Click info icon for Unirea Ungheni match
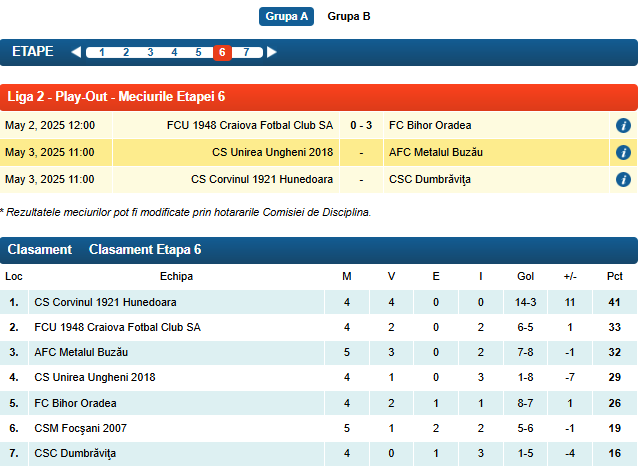The image size is (639, 473). click(x=623, y=153)
